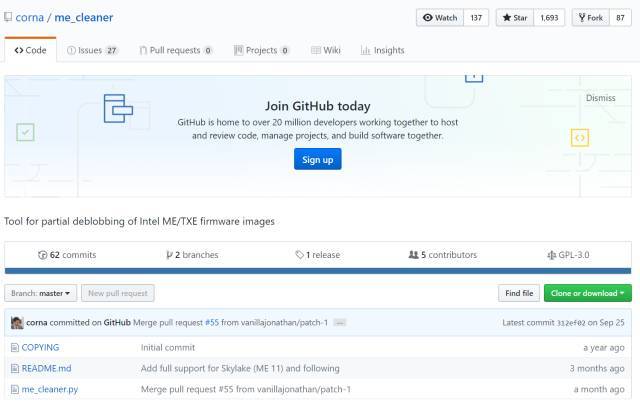Open the Issues tab
This screenshot has width=640, height=403.
(92, 50)
